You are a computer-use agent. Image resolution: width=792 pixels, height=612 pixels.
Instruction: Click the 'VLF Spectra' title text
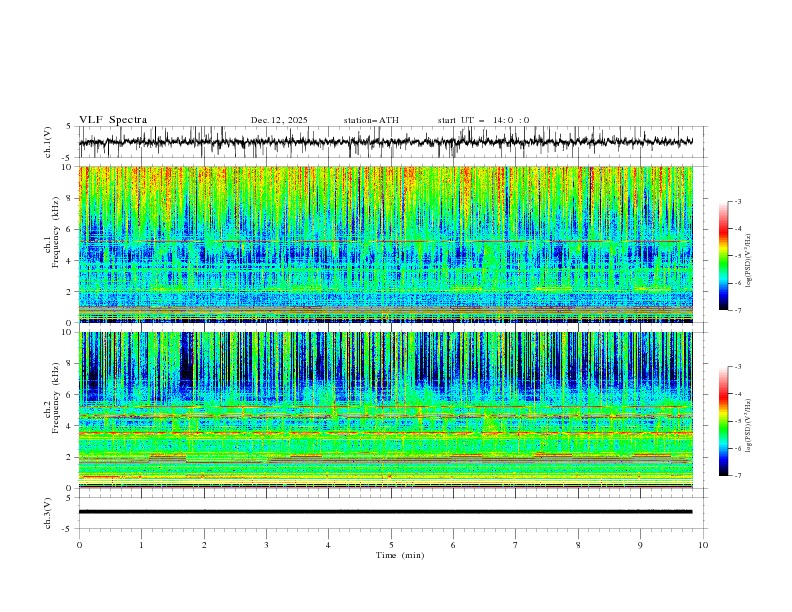pyautogui.click(x=113, y=120)
